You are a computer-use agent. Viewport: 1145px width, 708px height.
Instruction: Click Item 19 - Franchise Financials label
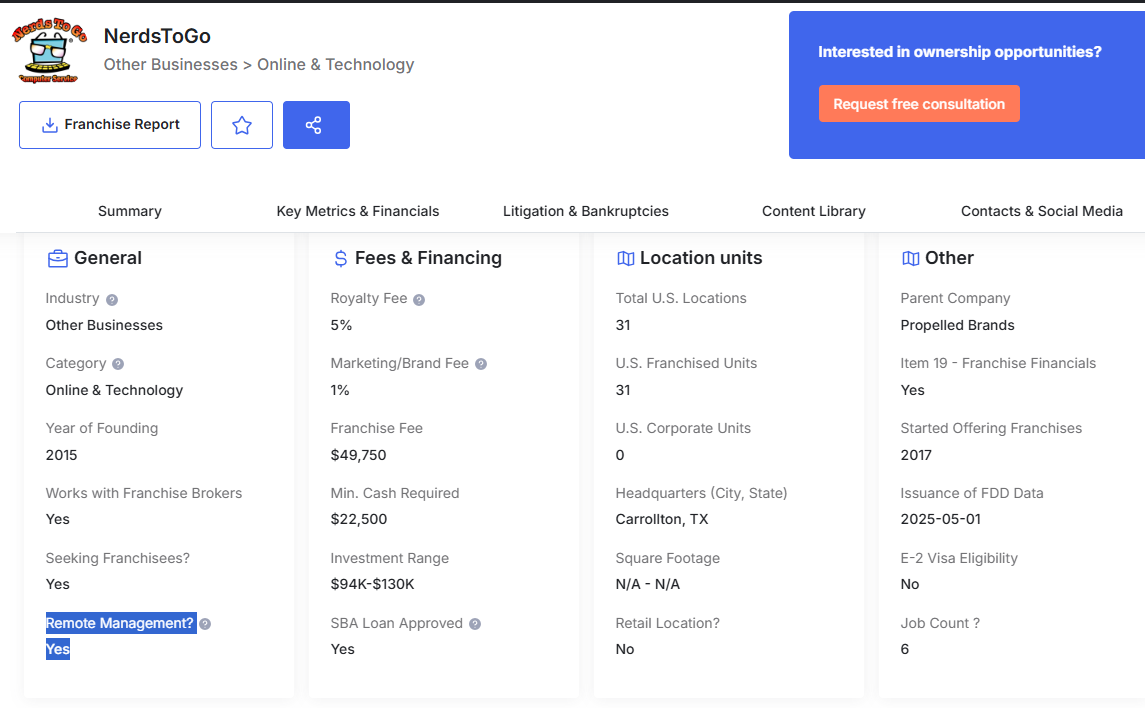pyautogui.click(x=998, y=363)
